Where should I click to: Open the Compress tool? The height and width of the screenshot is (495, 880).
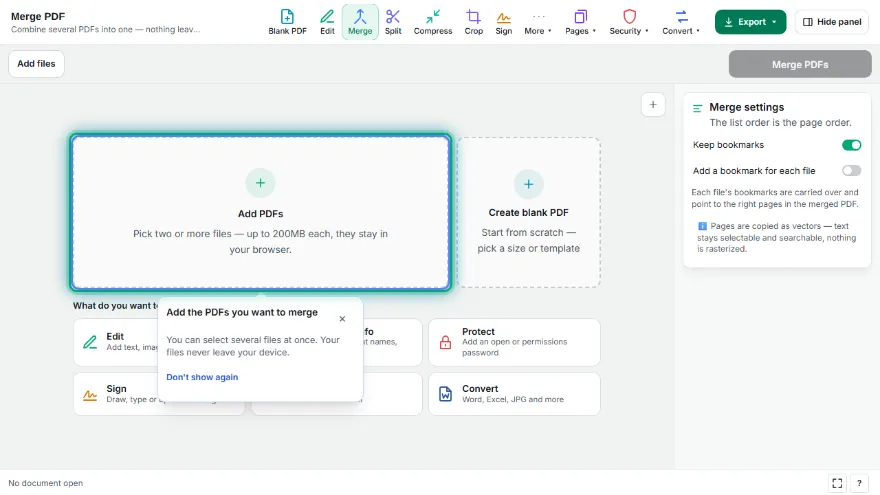[433, 22]
